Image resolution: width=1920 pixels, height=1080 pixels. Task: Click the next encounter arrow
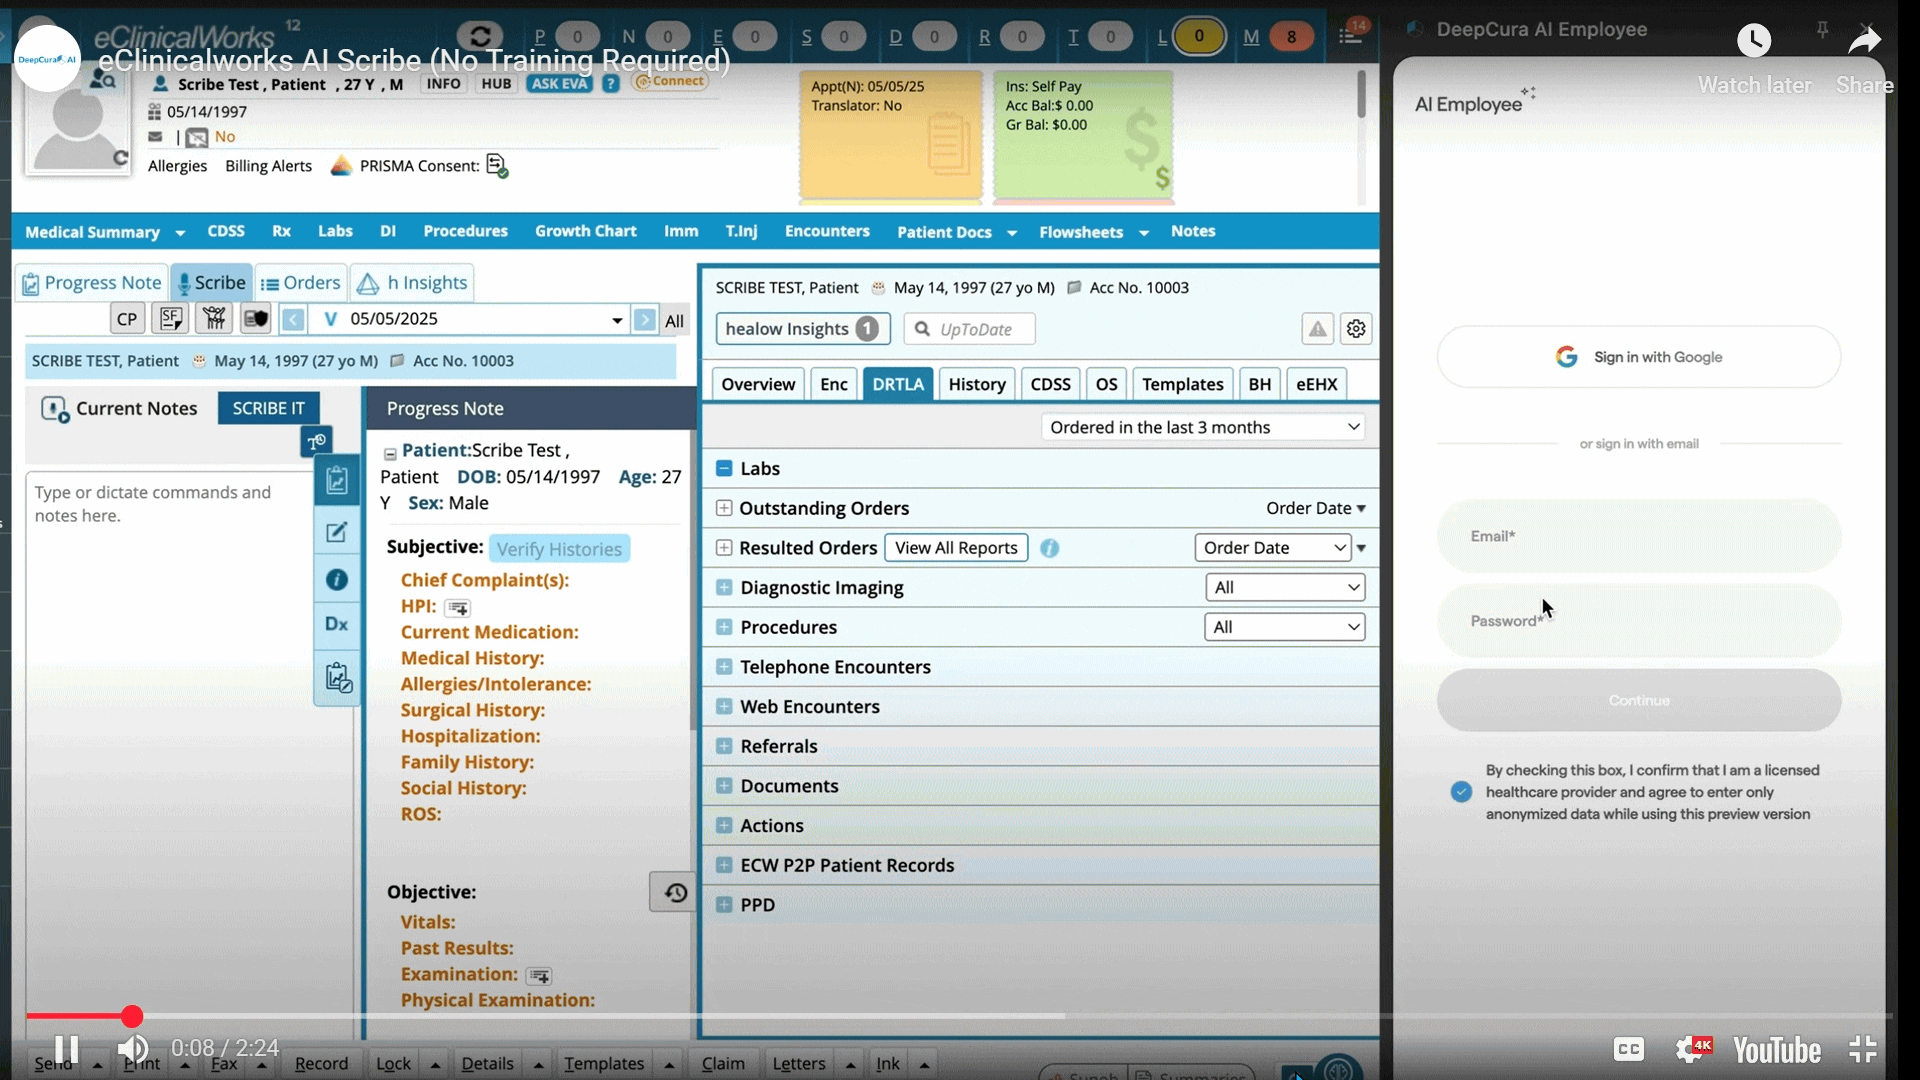(x=645, y=319)
